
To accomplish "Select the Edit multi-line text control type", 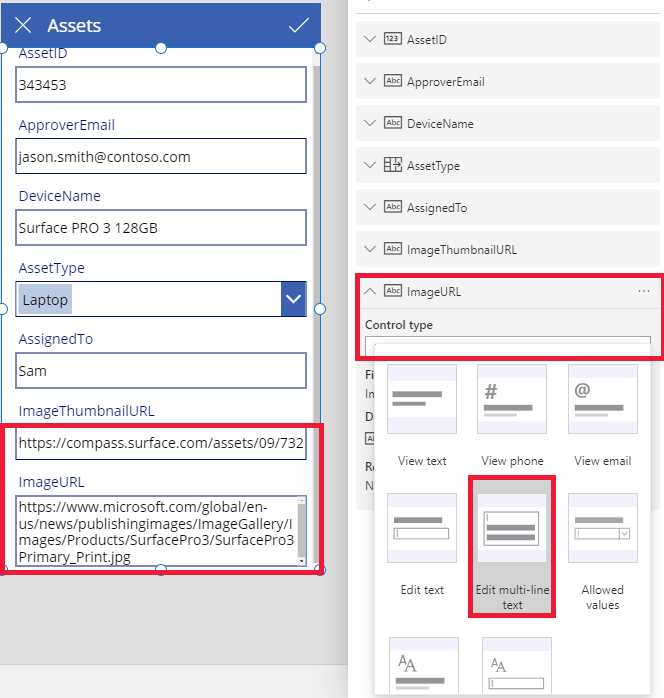I will point(512,547).
